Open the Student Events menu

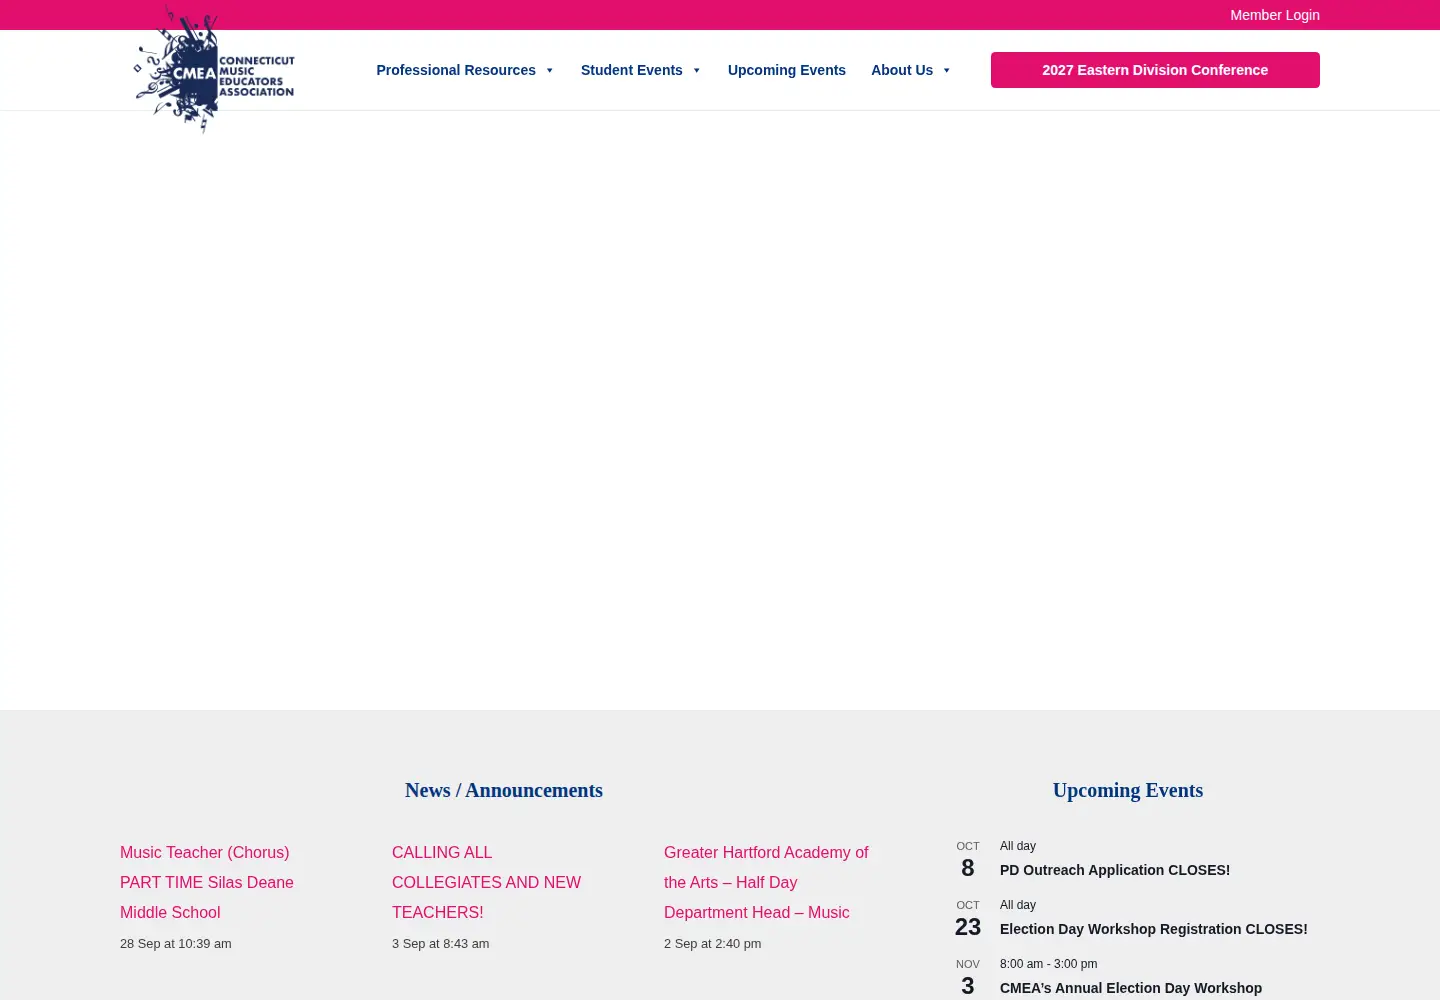coord(632,70)
